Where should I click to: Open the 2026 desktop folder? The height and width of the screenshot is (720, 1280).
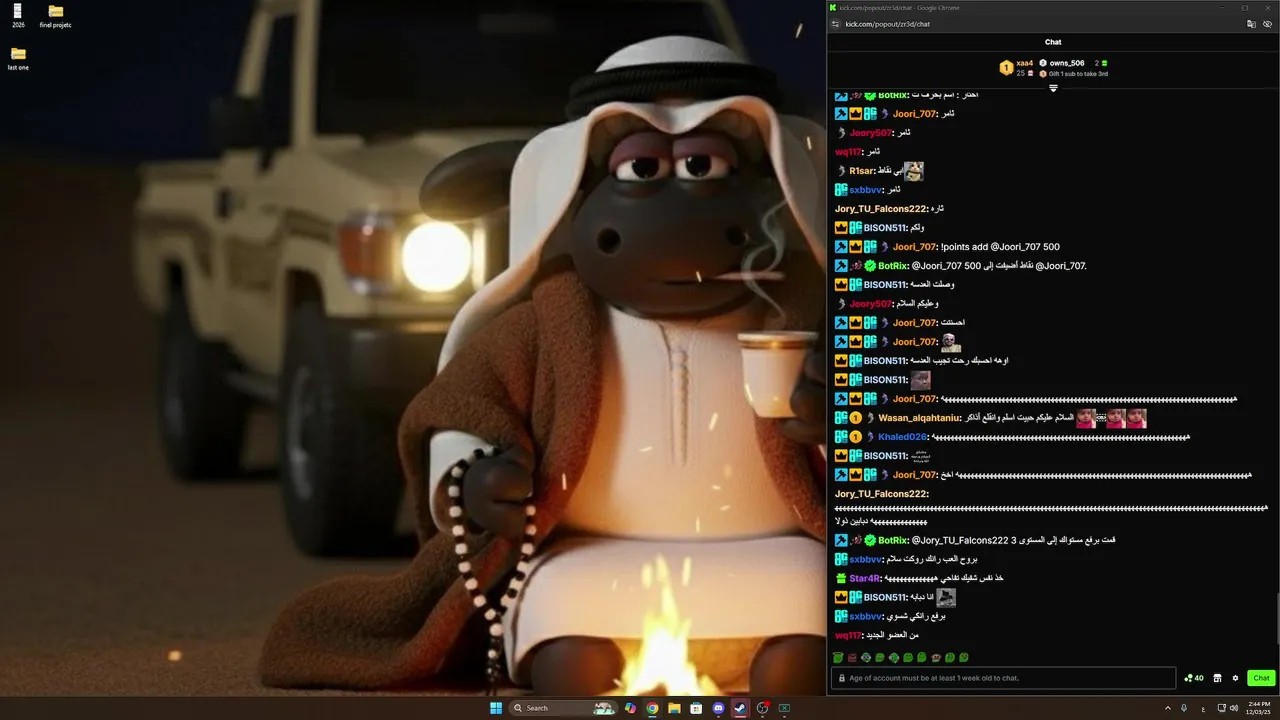[18, 15]
